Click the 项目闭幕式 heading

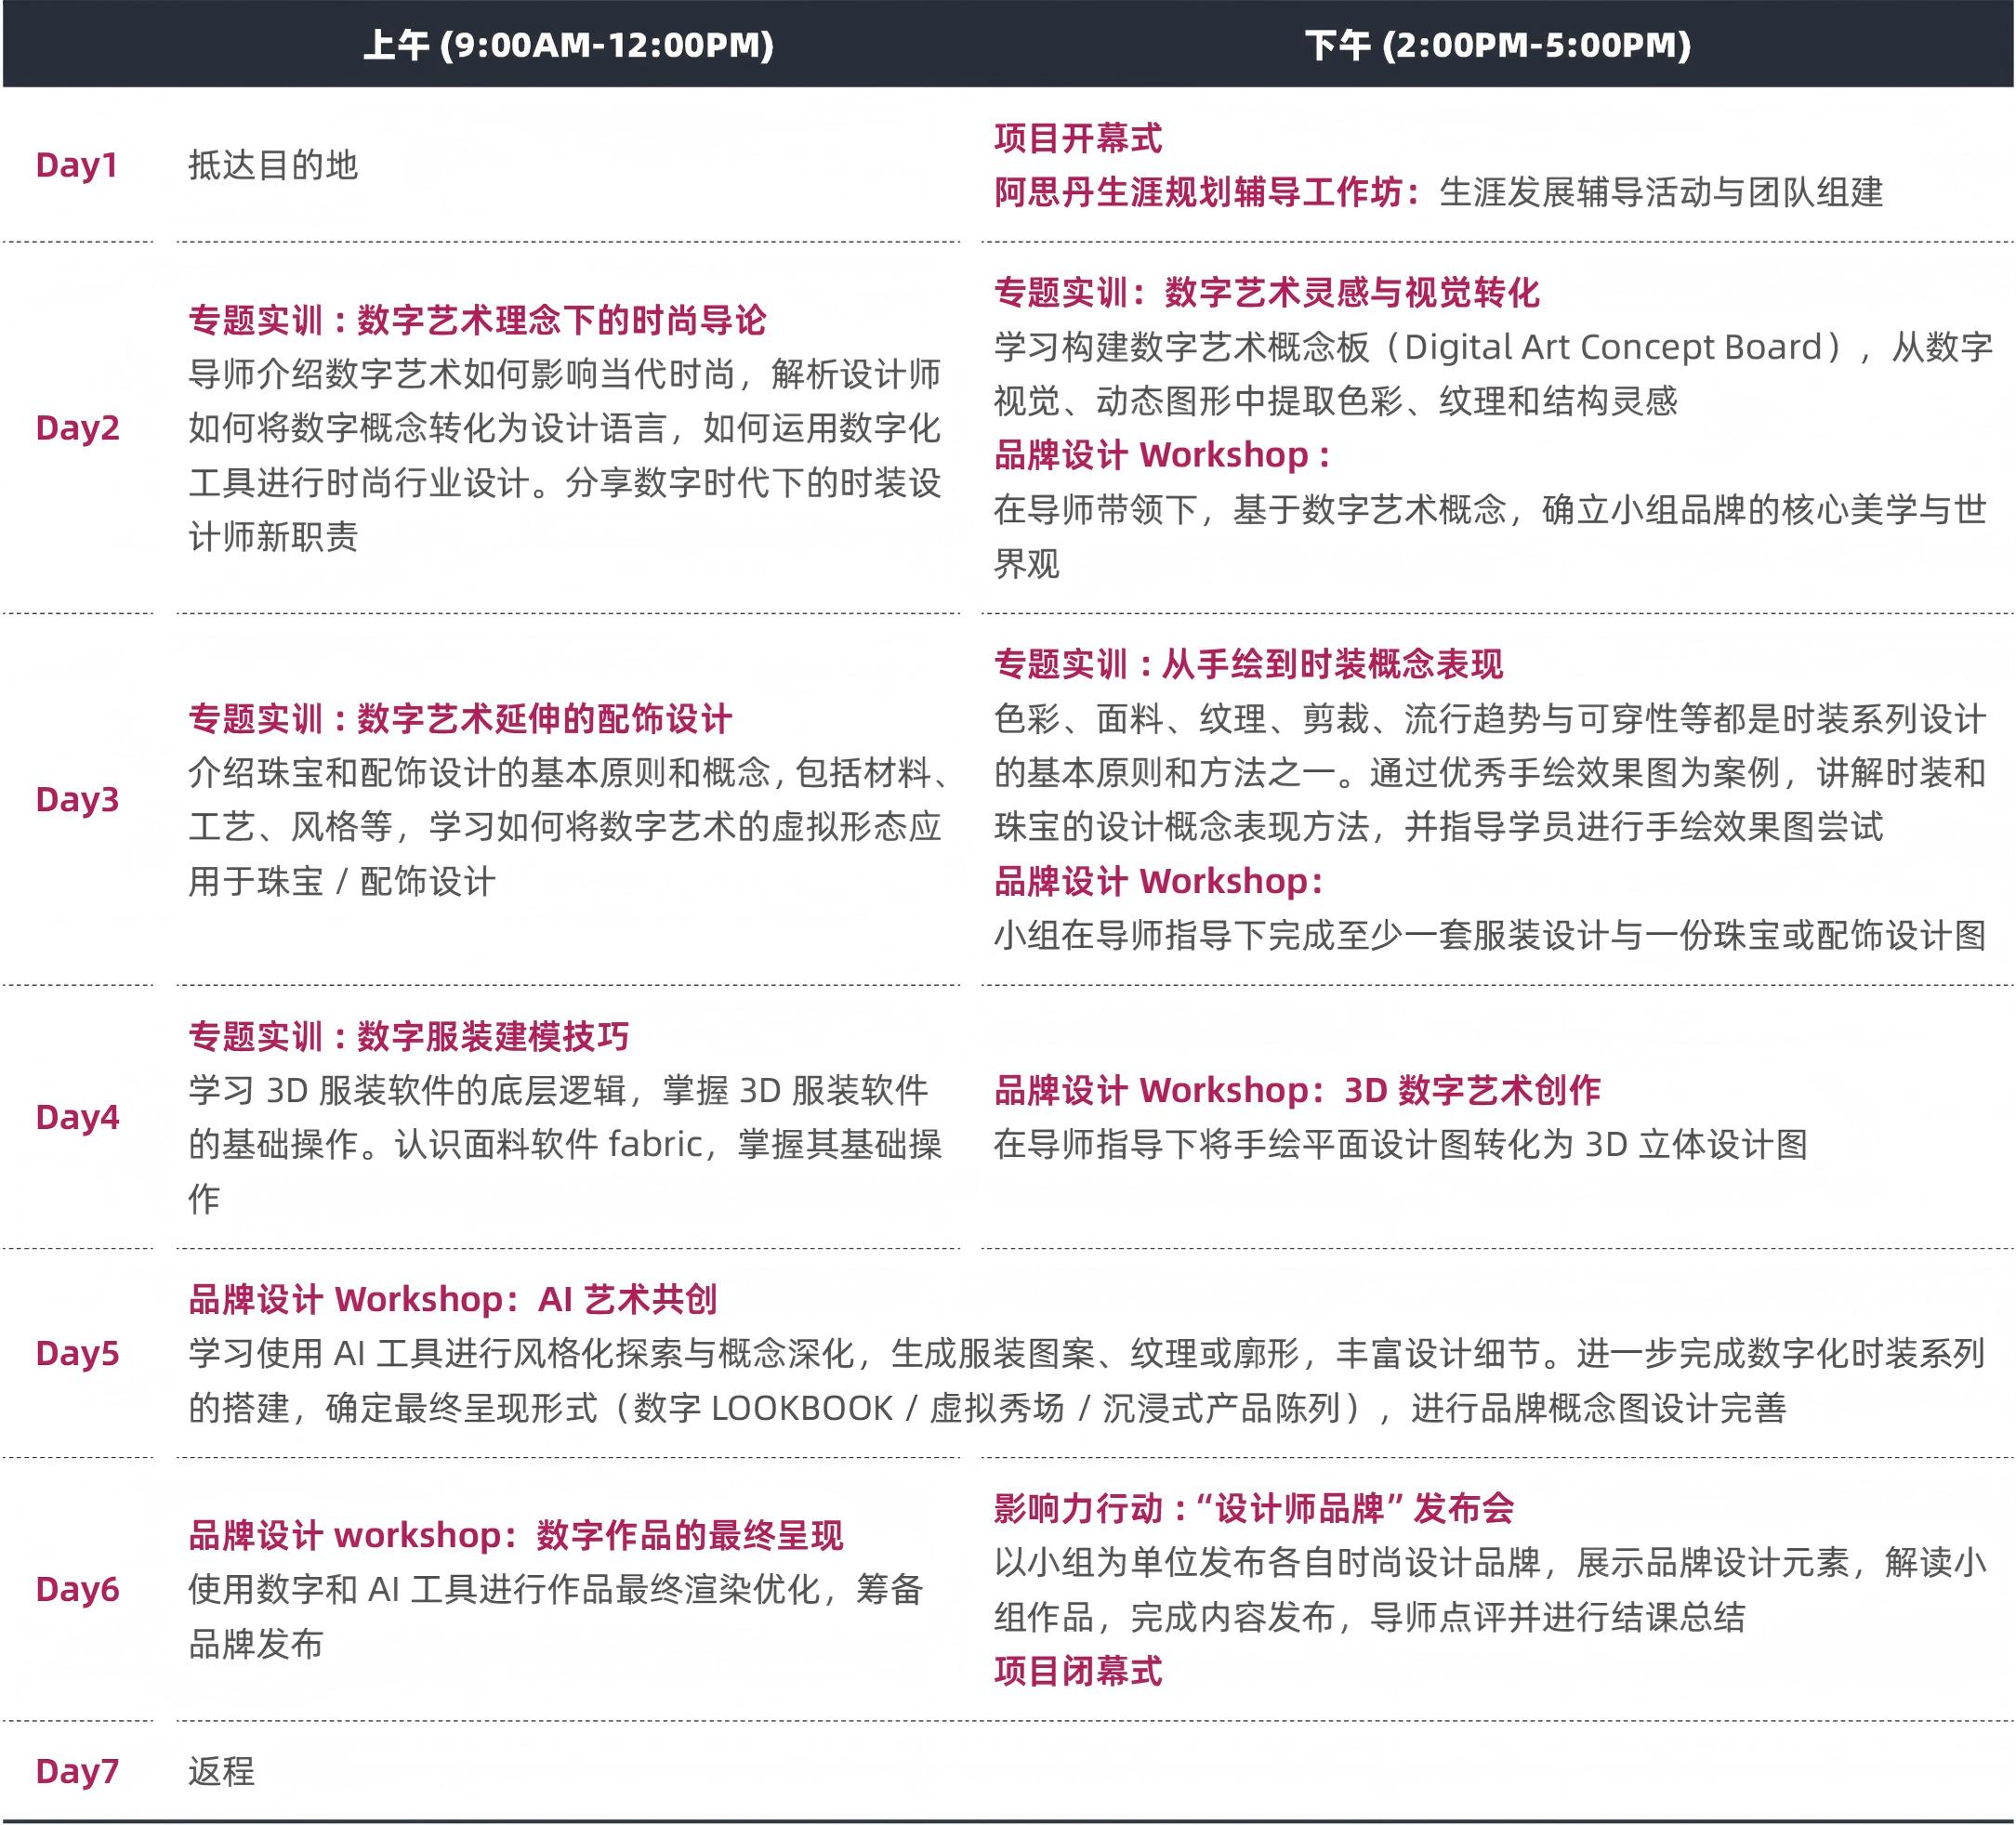pyautogui.click(x=1078, y=1671)
